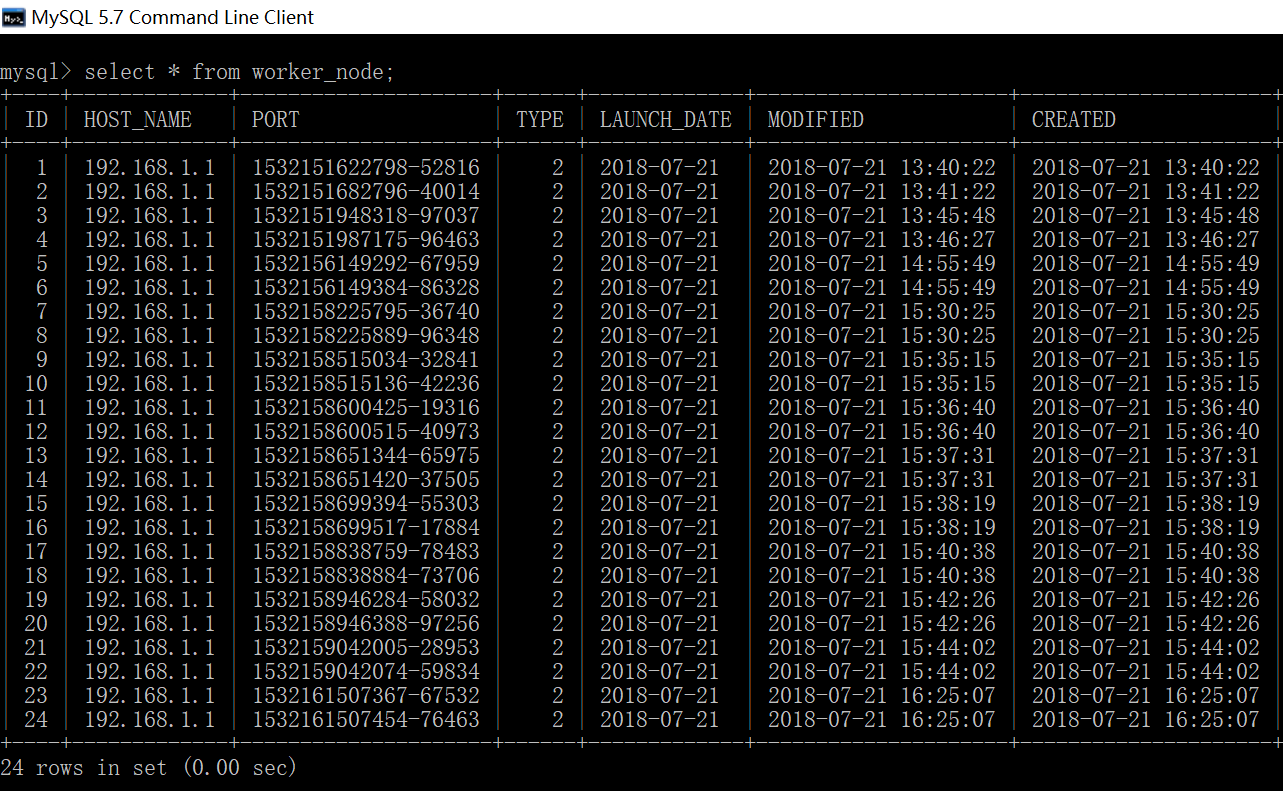The width and height of the screenshot is (1283, 791).
Task: Click the LAUNCH_DATE column header
Action: [665, 120]
